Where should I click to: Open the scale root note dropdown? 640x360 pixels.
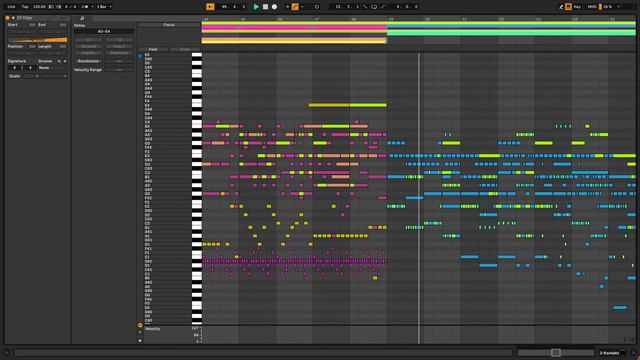click(31, 76)
